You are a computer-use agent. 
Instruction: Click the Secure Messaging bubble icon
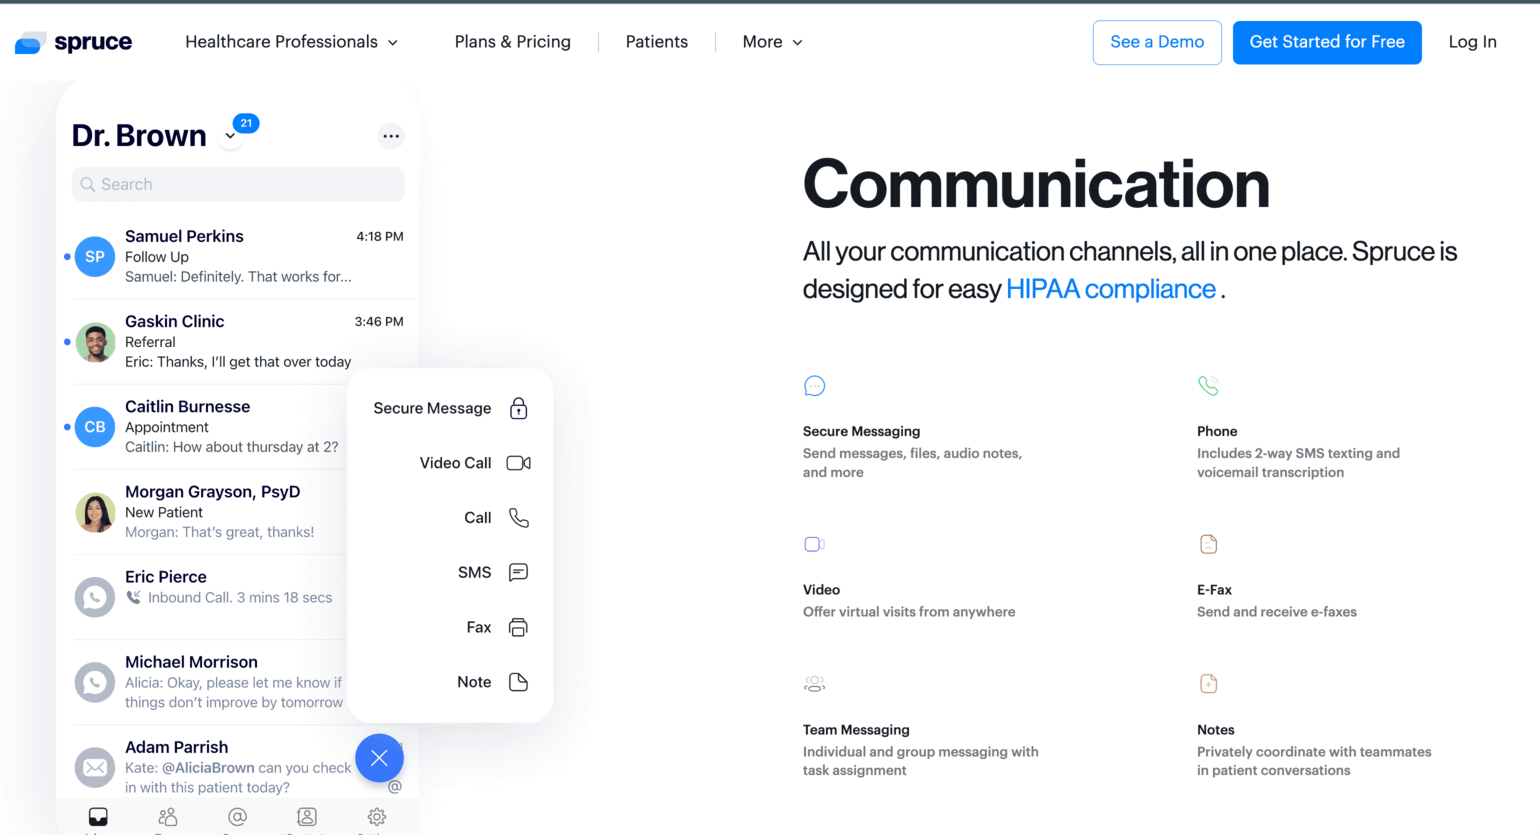(x=815, y=386)
